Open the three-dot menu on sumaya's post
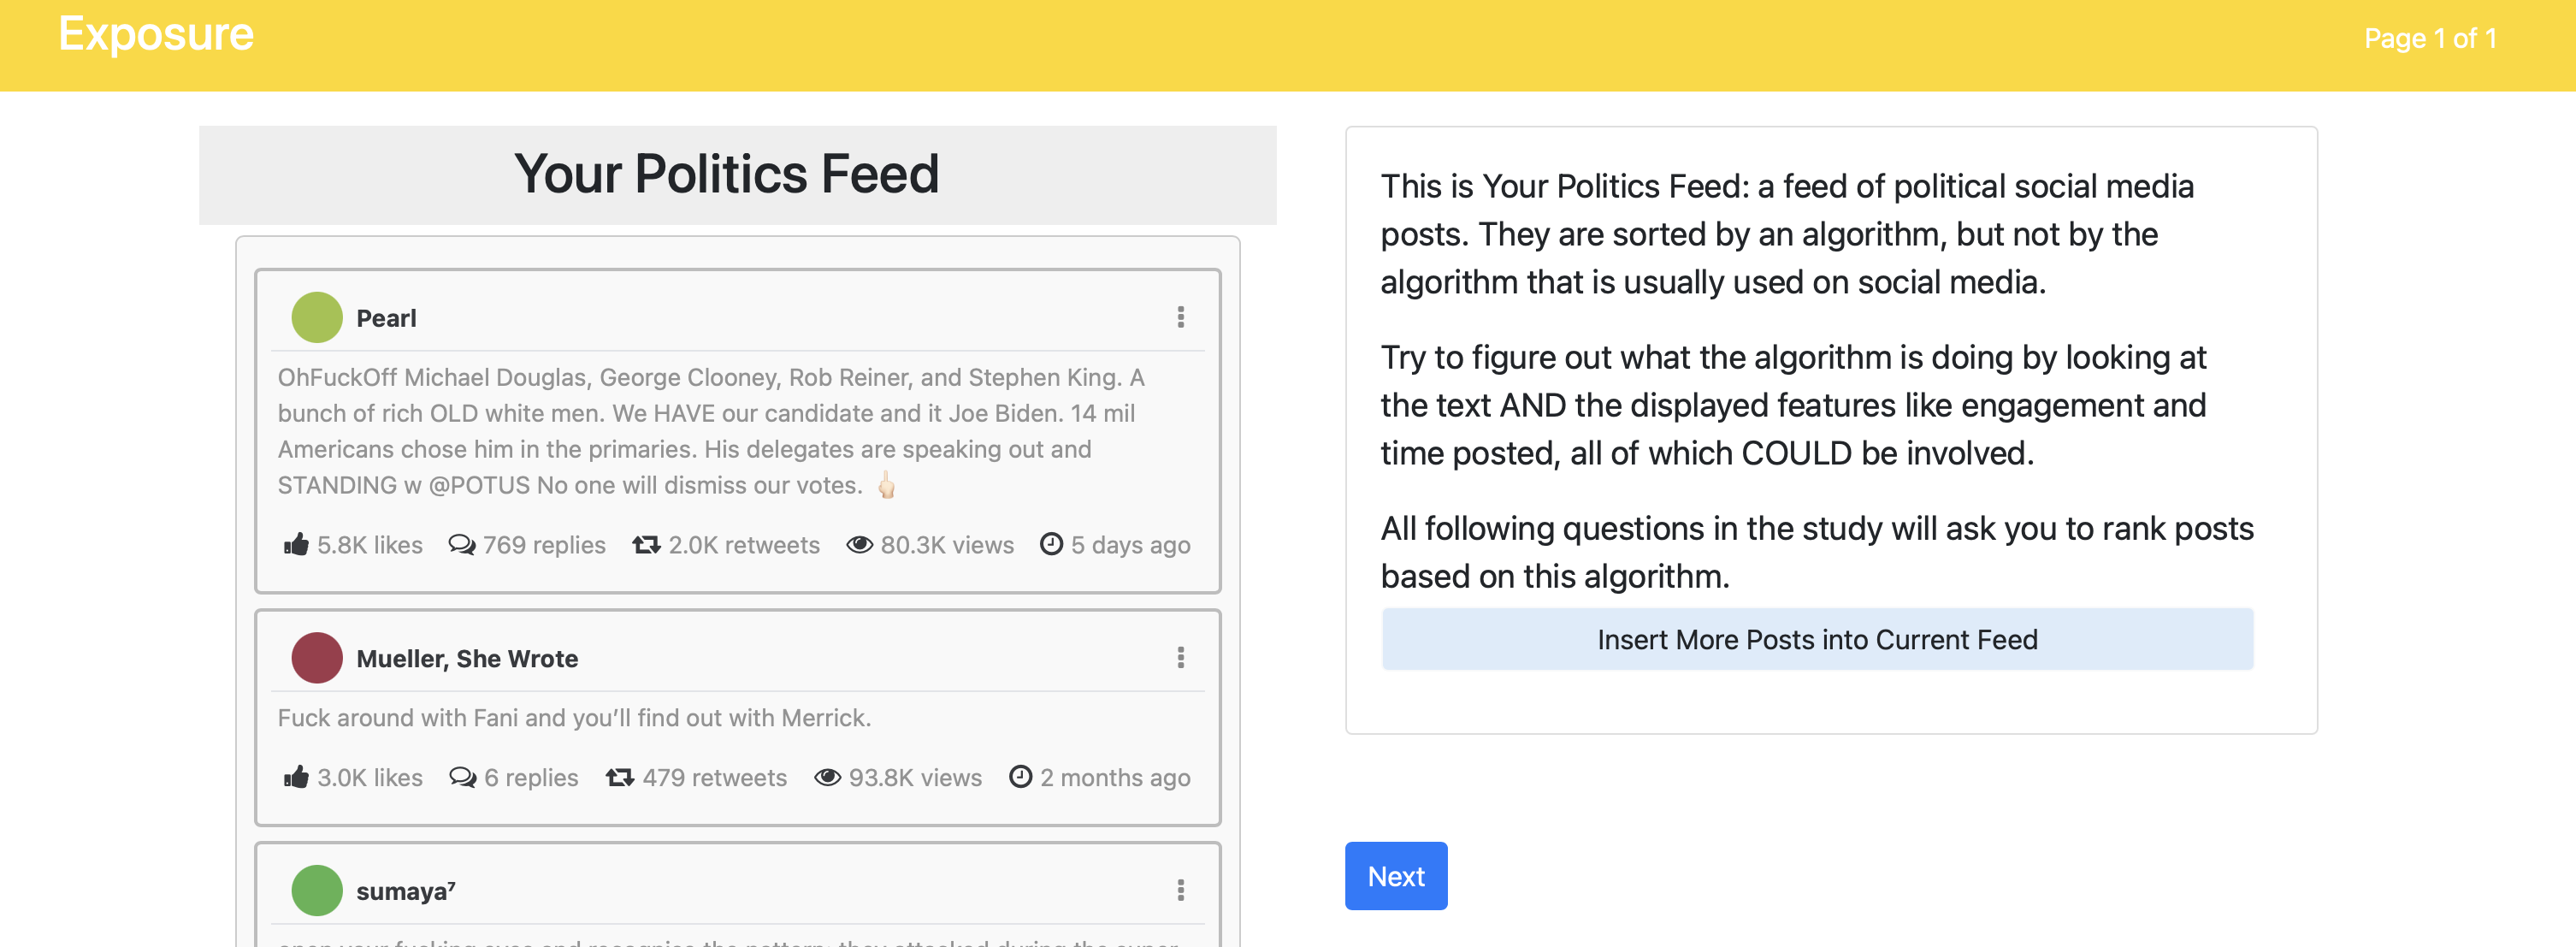 pos(1181,890)
